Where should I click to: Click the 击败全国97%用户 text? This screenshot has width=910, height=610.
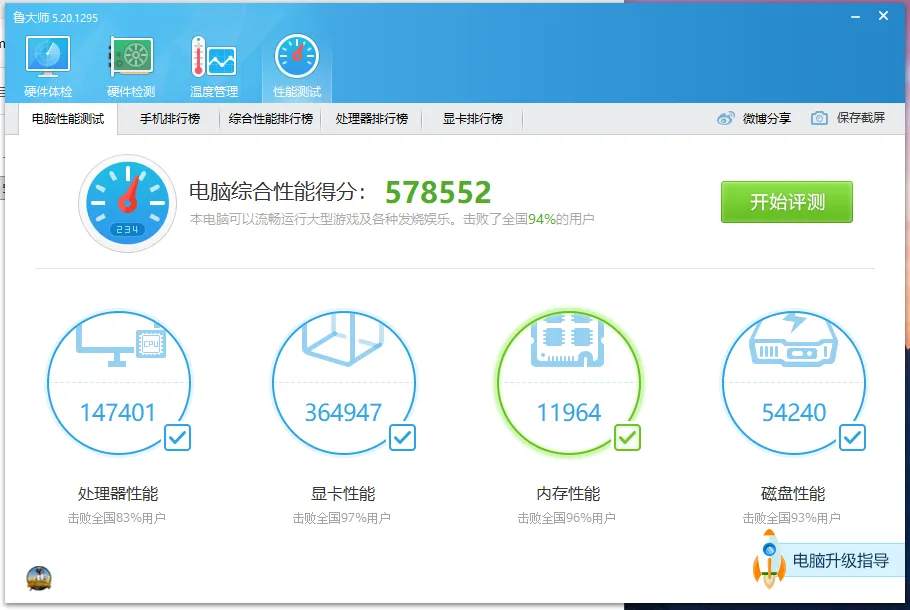pyautogui.click(x=342, y=518)
